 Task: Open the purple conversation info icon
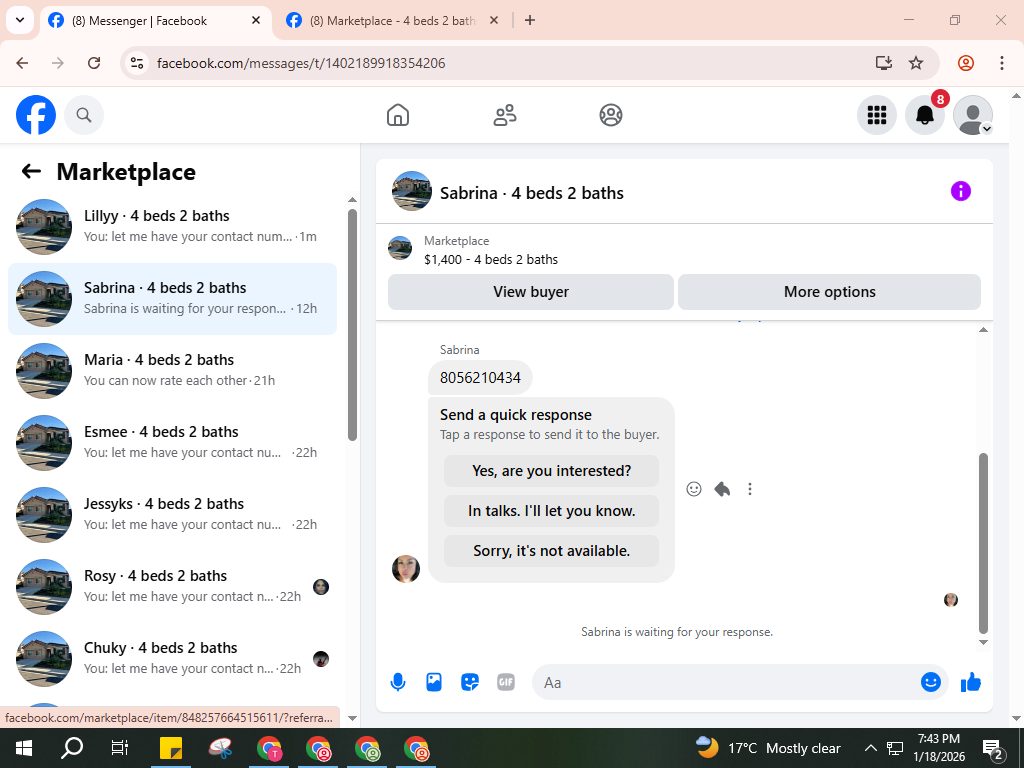[961, 191]
